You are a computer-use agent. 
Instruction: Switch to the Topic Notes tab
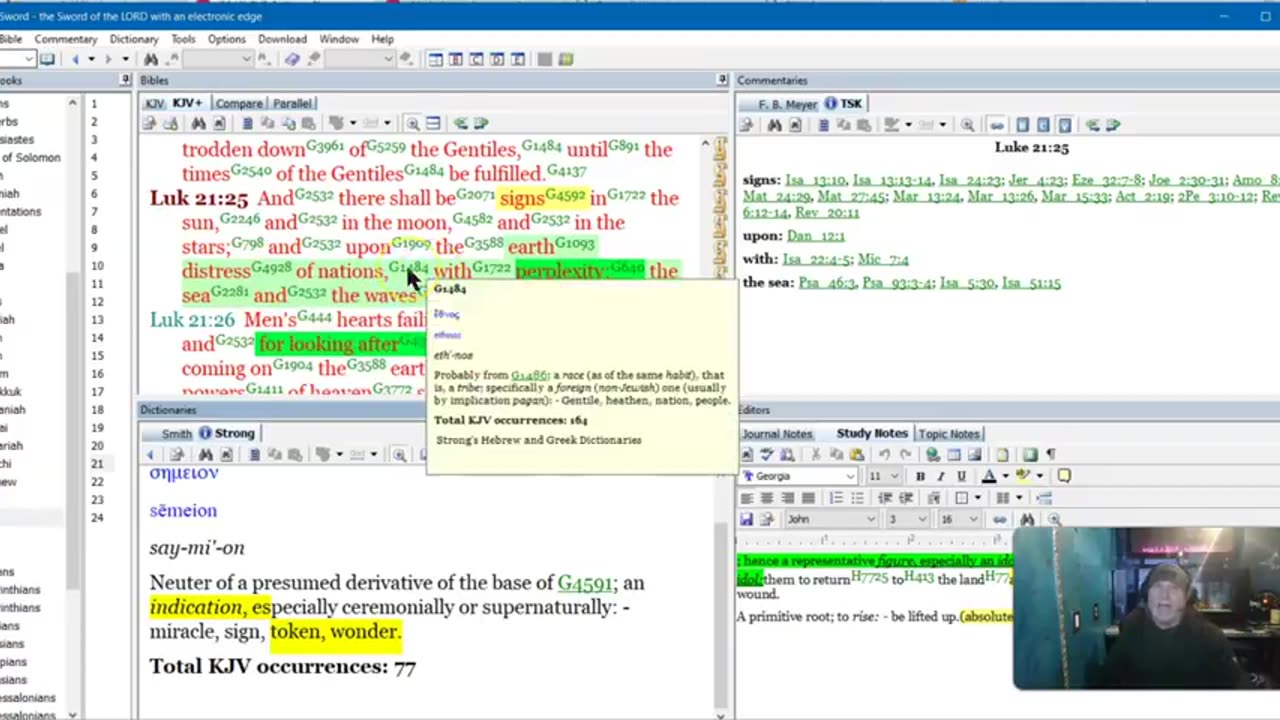(x=949, y=433)
